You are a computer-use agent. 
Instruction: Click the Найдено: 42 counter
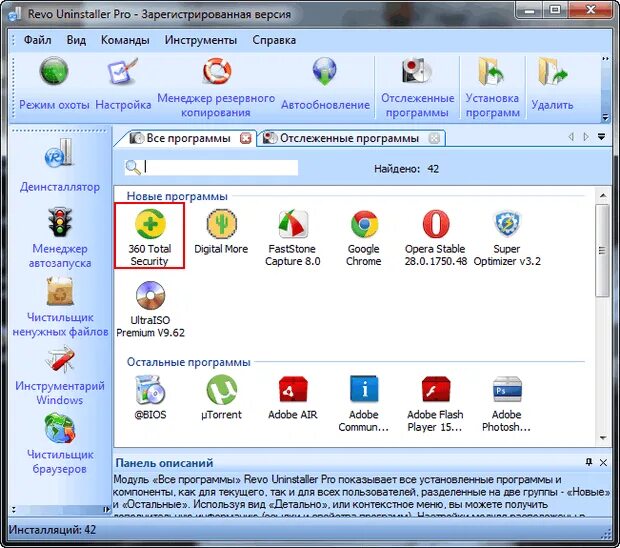coord(406,169)
